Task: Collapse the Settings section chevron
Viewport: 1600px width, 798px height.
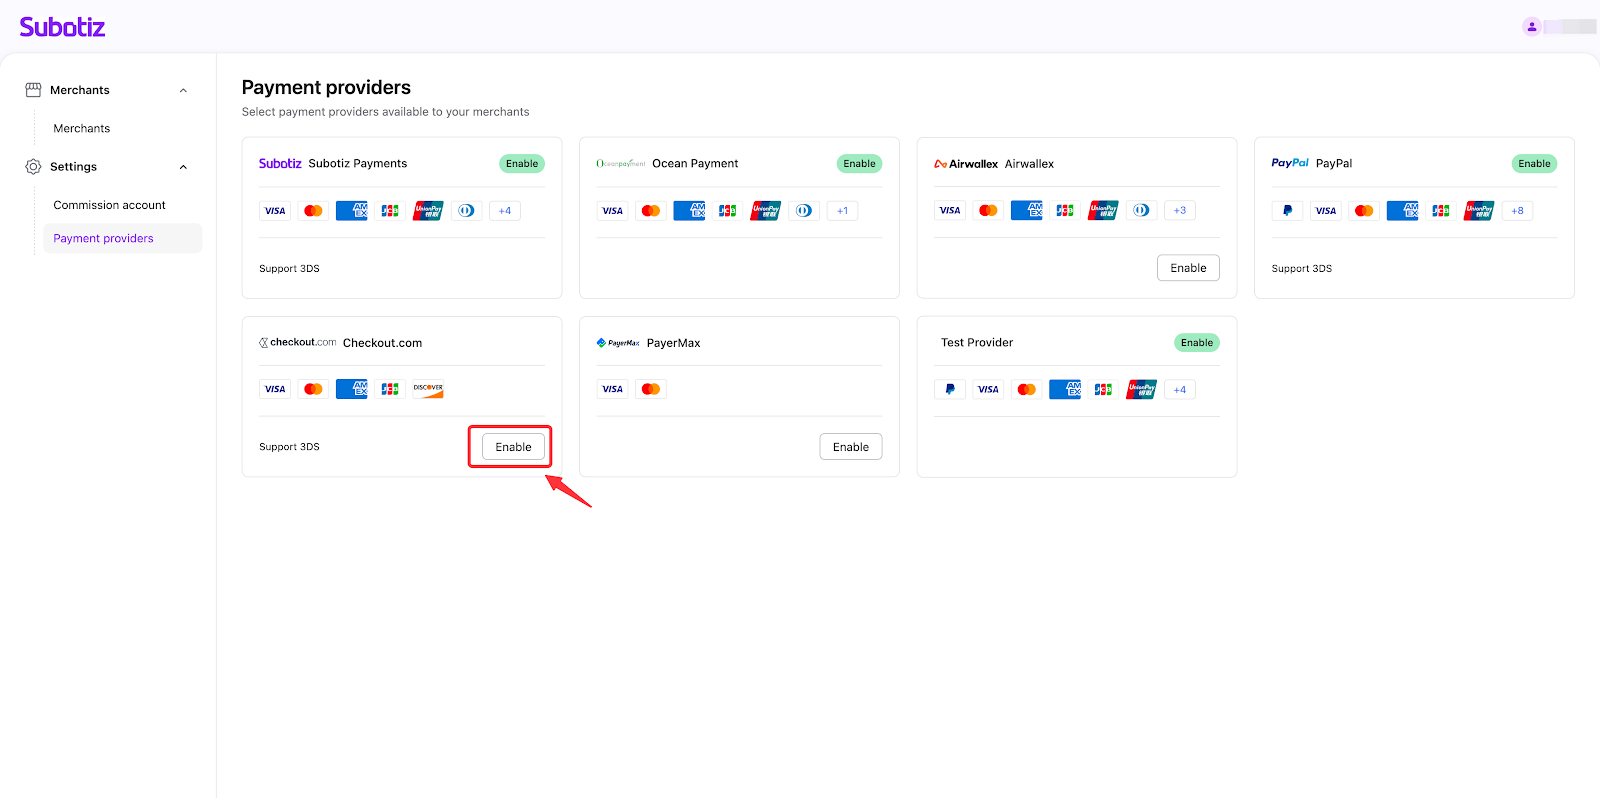Action: tap(183, 167)
